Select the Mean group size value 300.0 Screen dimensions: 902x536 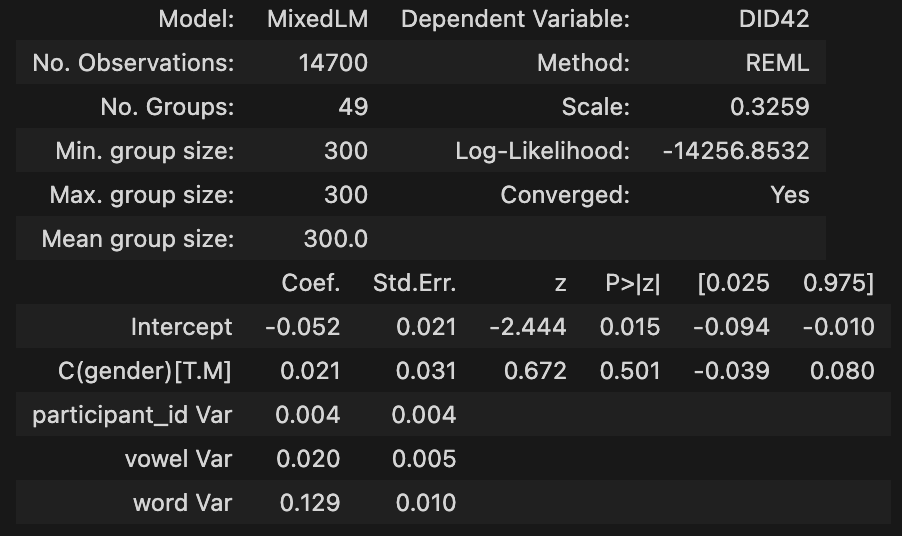(336, 239)
